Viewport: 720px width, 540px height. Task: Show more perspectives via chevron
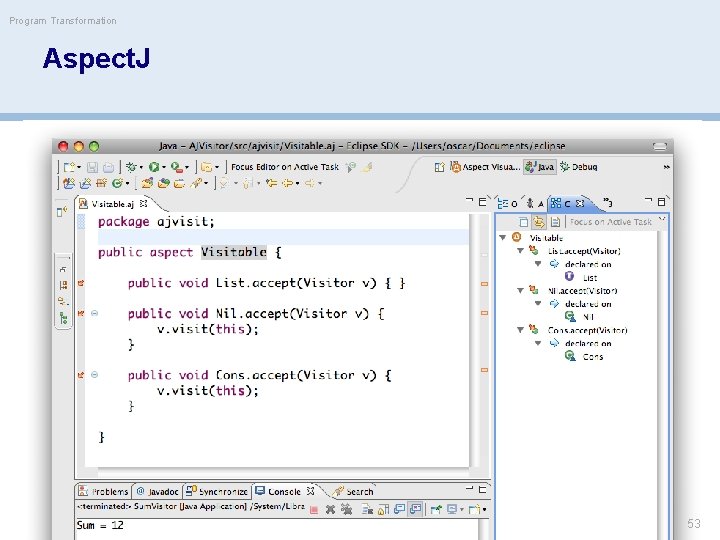pos(666,167)
